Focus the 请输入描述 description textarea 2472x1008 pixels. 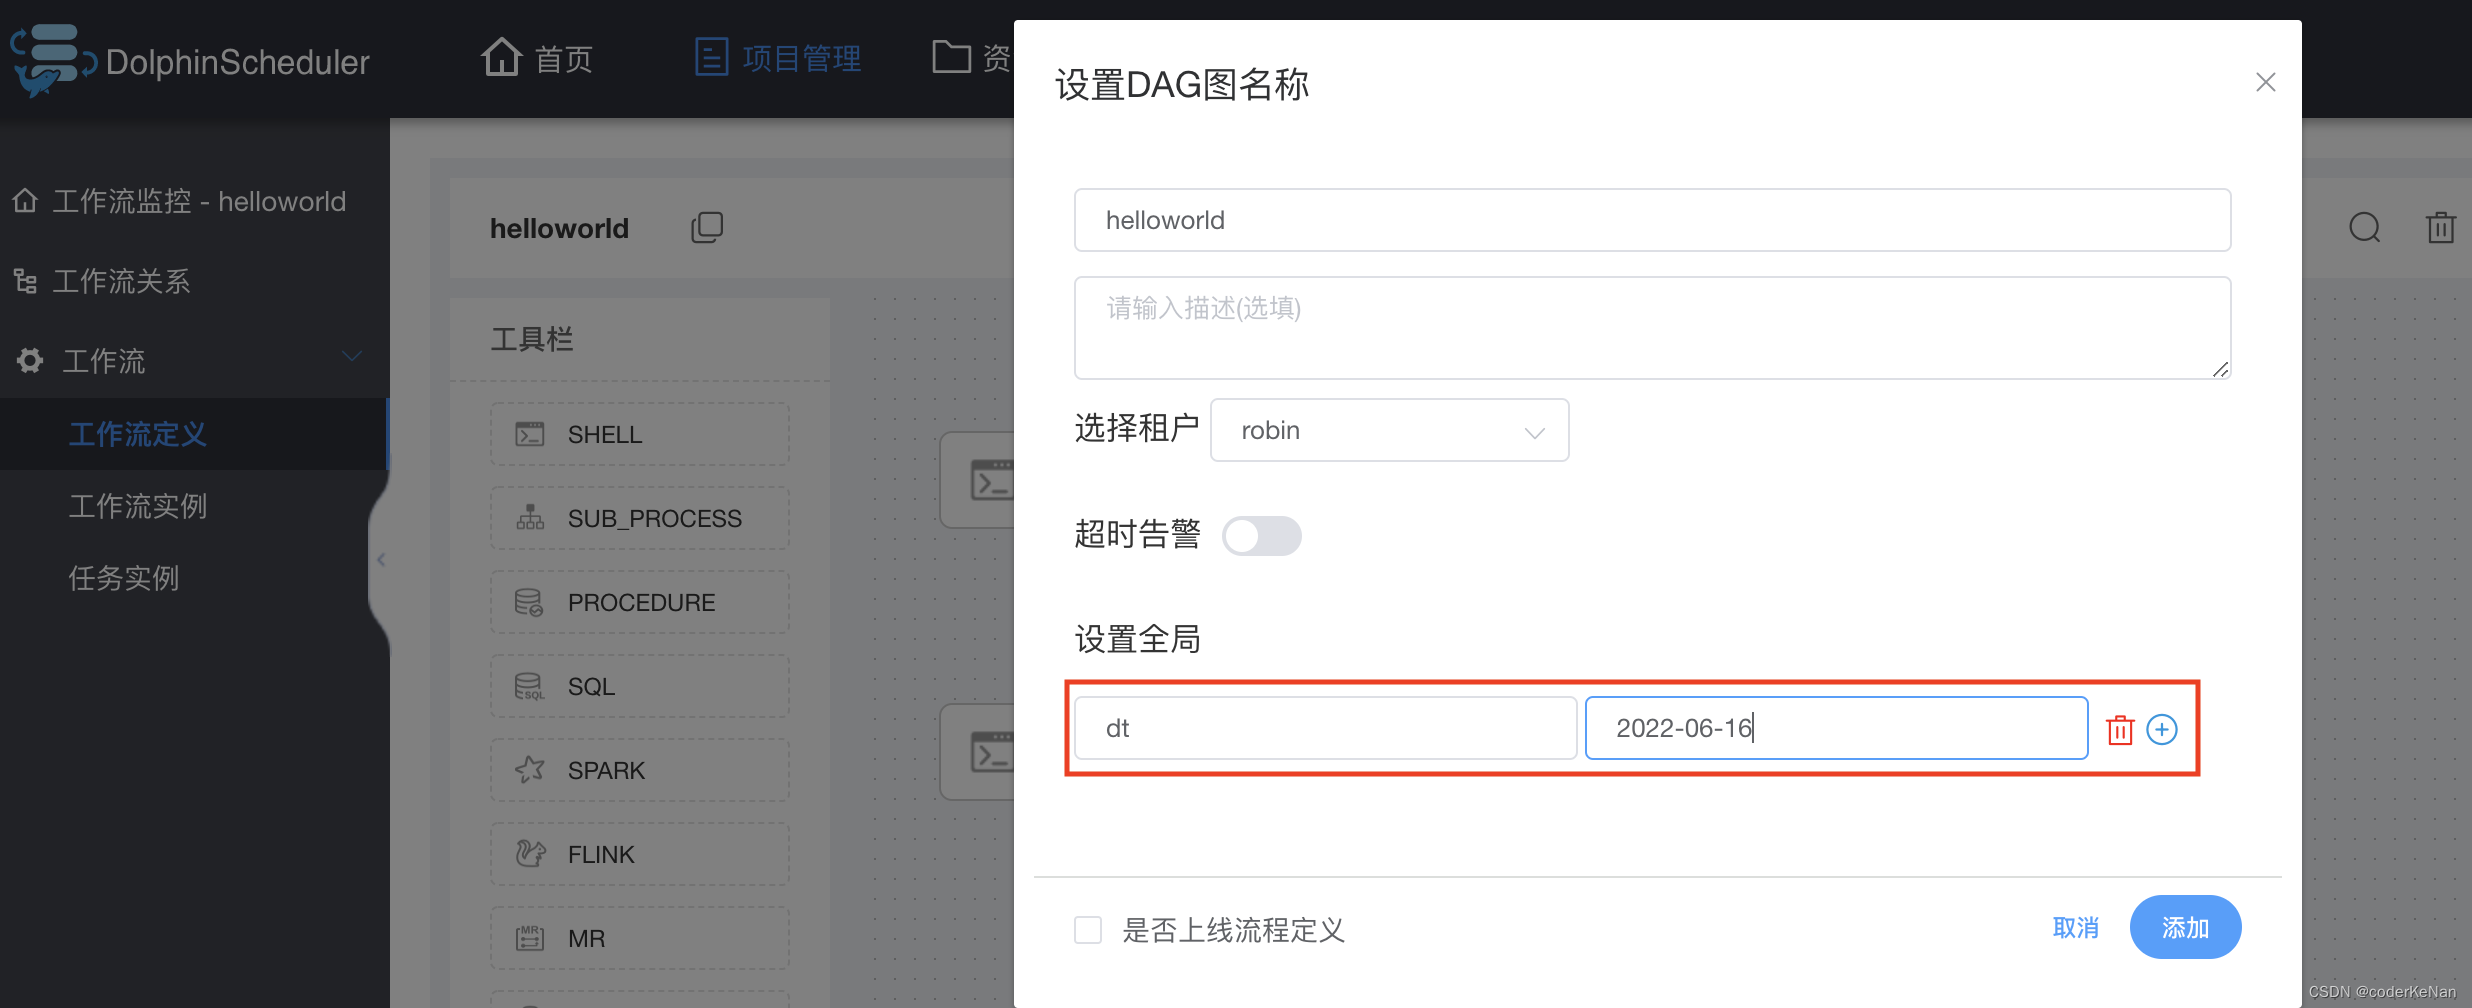click(x=1652, y=328)
